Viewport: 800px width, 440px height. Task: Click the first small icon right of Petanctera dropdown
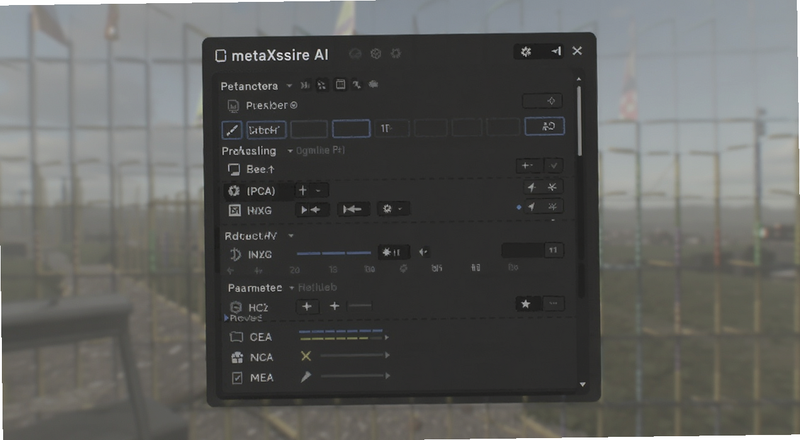point(305,85)
